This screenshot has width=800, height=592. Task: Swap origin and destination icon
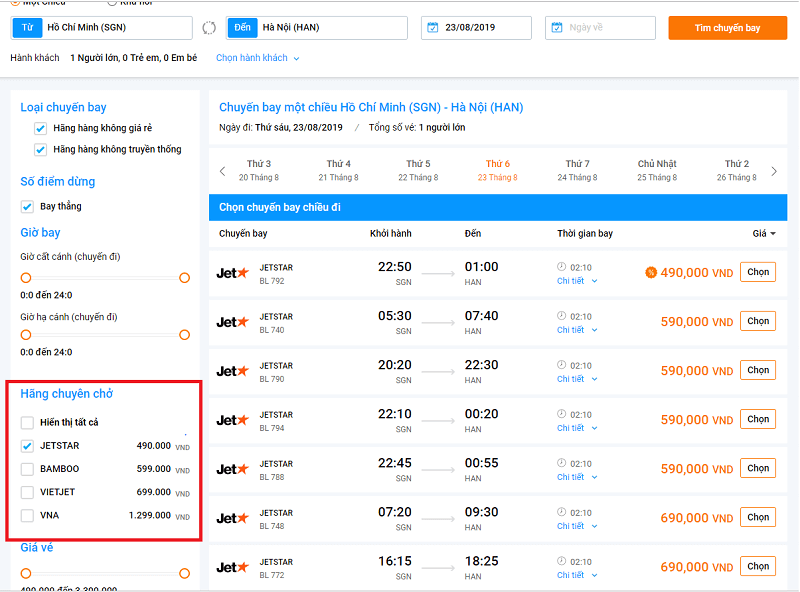pyautogui.click(x=209, y=28)
